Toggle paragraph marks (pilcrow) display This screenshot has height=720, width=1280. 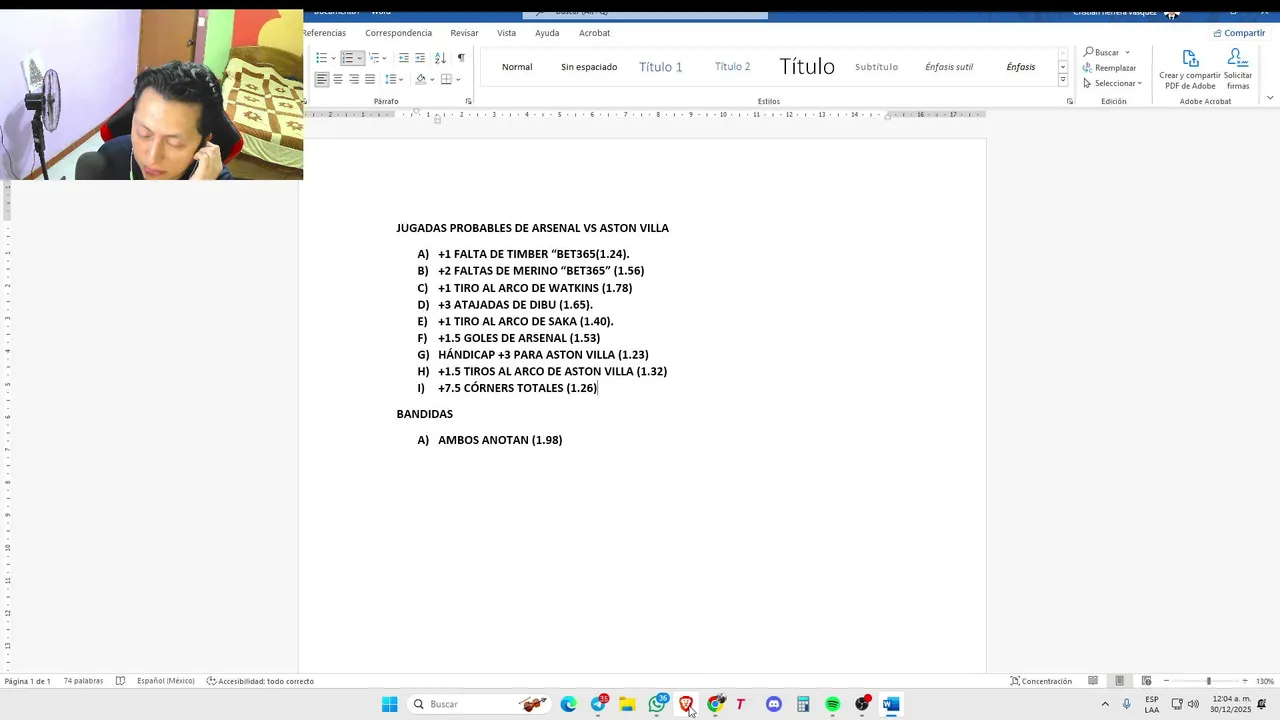tap(461, 58)
